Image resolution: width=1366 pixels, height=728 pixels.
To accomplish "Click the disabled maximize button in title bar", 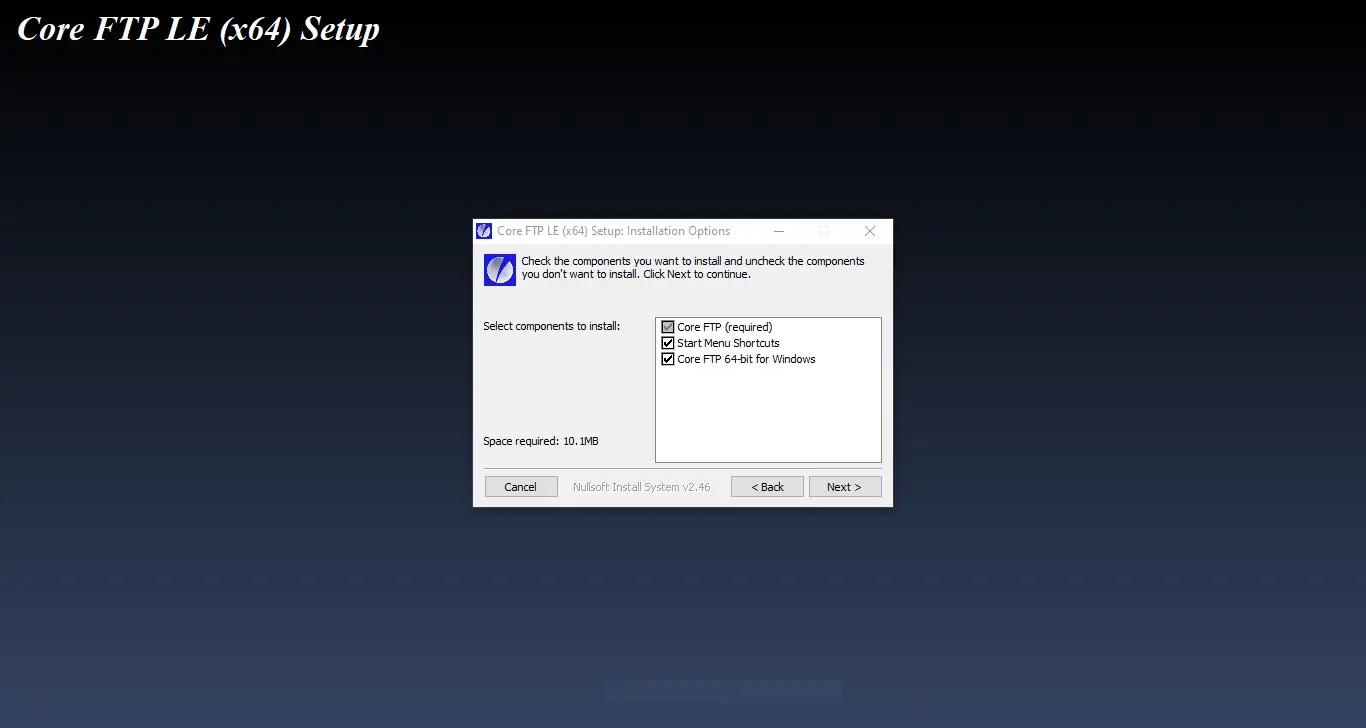I will click(x=824, y=231).
